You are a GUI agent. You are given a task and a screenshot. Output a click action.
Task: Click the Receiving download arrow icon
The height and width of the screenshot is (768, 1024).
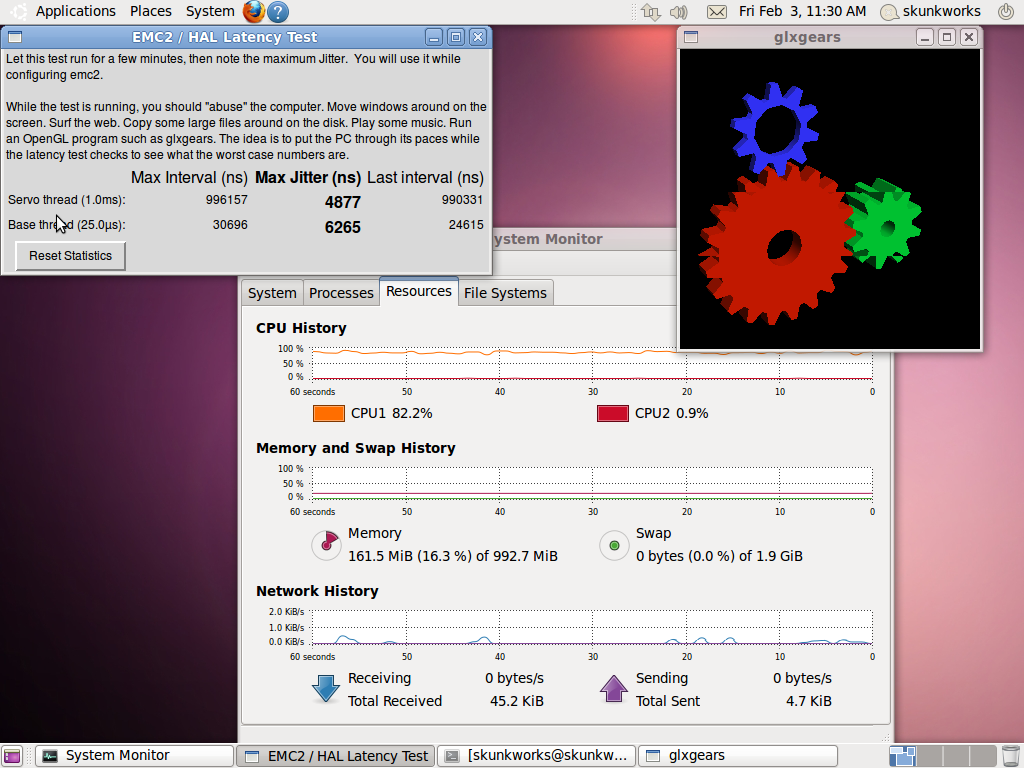pos(325,689)
